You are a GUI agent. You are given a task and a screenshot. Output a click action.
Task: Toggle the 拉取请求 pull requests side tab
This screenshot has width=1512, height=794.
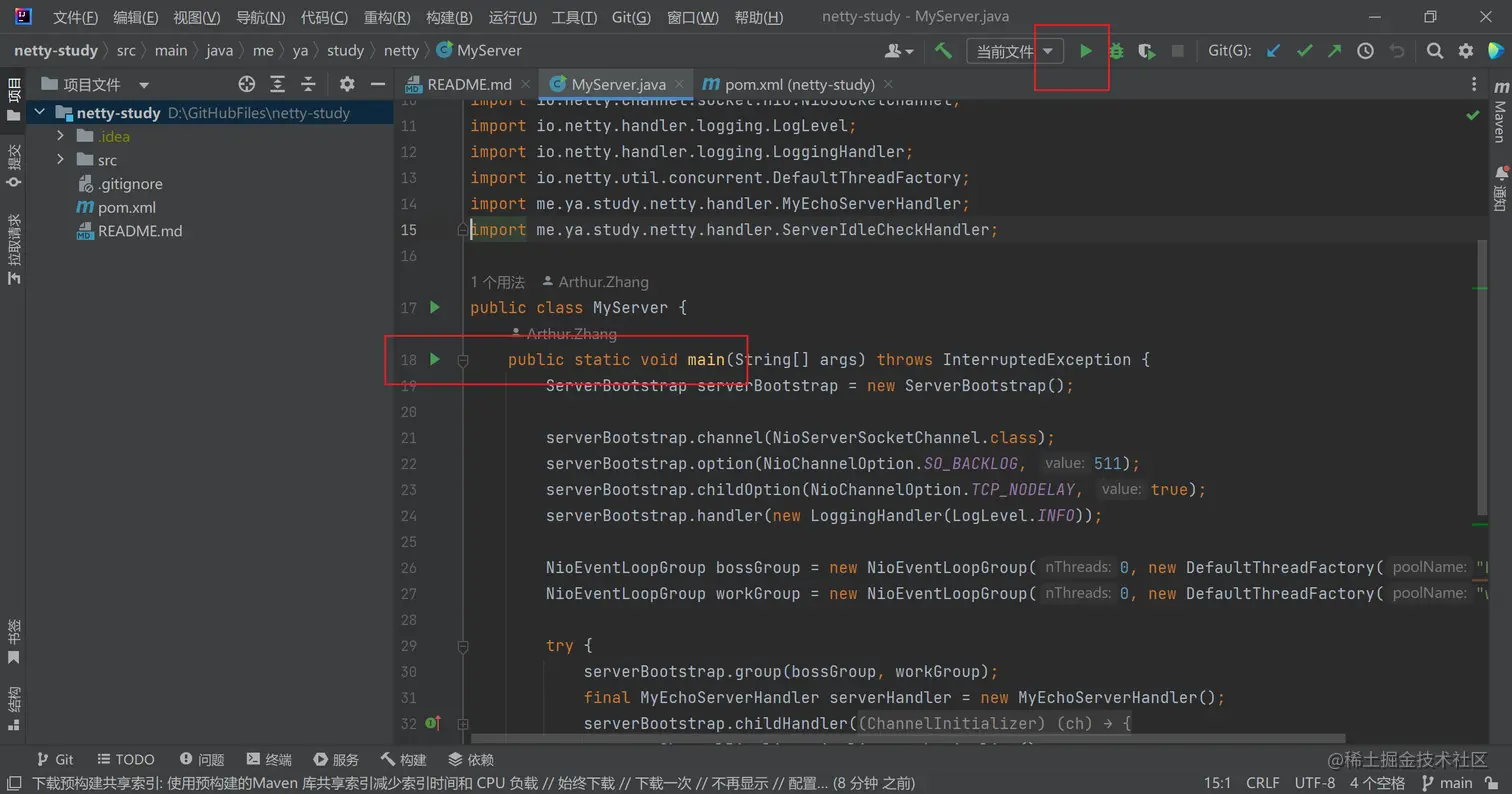(x=14, y=249)
